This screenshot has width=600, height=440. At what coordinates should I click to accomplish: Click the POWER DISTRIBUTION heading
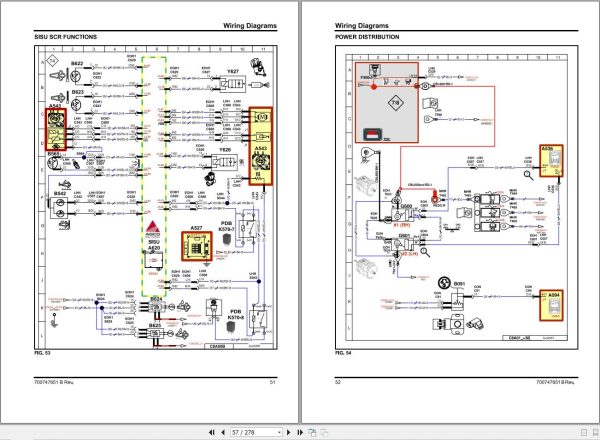tap(367, 37)
